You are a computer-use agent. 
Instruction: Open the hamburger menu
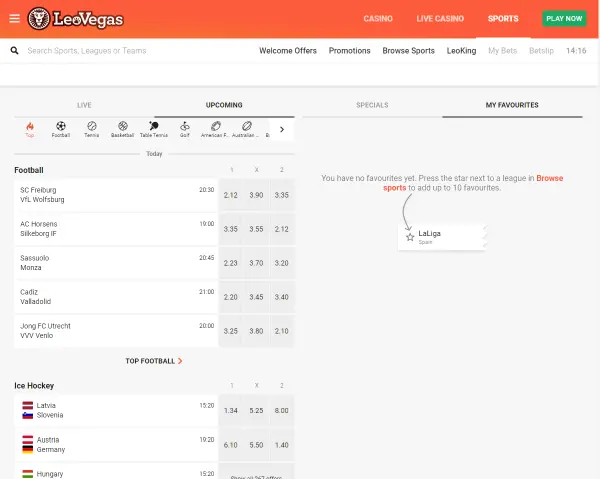click(x=15, y=18)
